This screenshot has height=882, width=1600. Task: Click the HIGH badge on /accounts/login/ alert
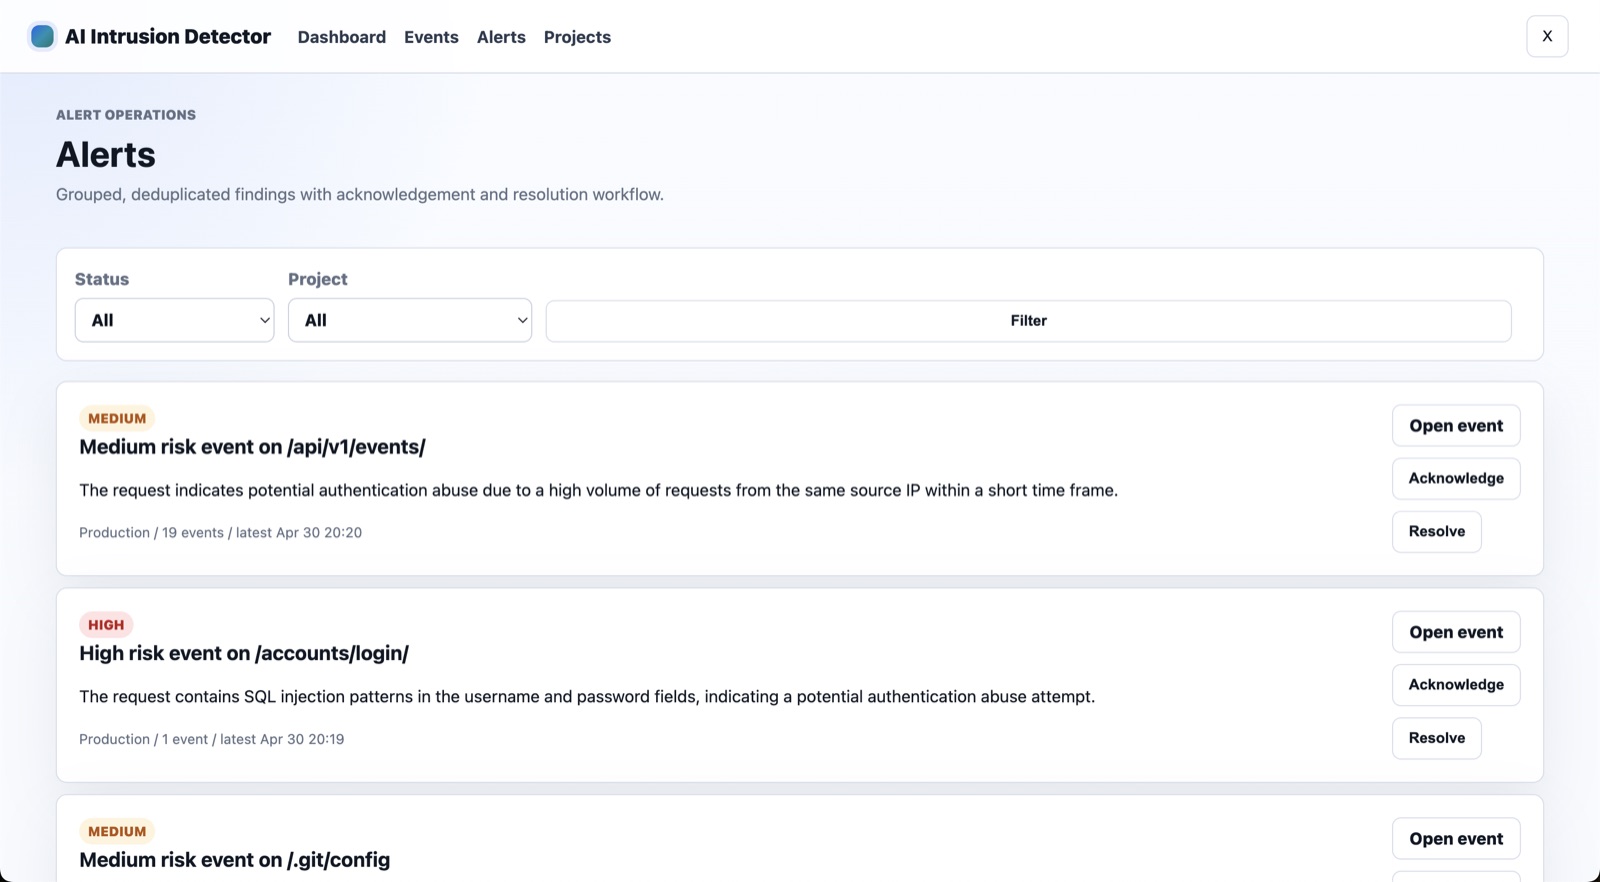click(x=106, y=625)
